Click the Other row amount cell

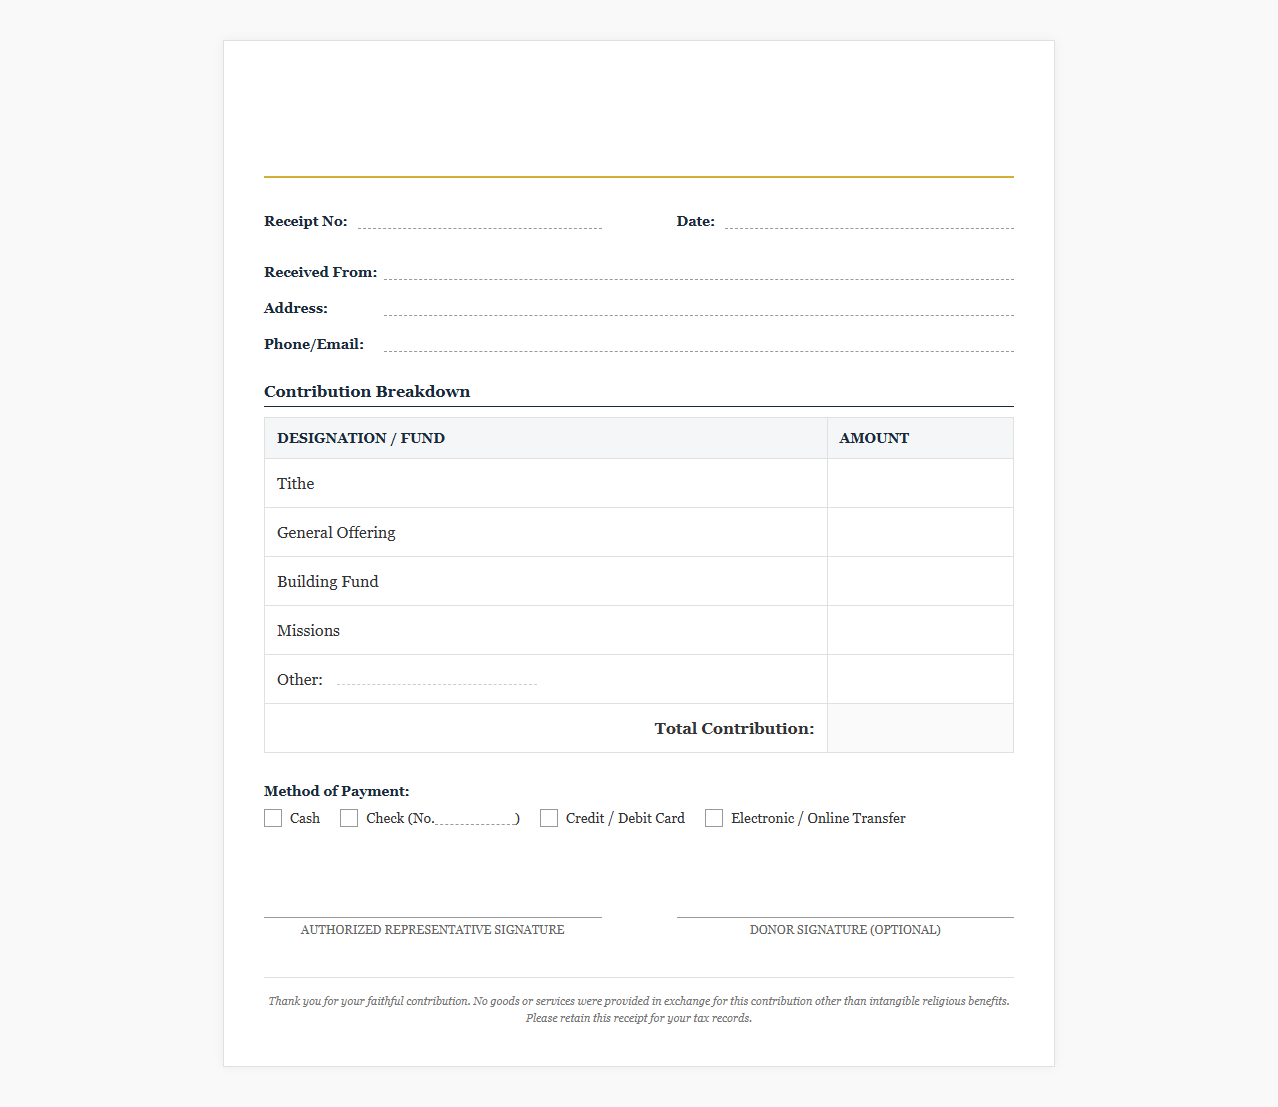click(920, 679)
